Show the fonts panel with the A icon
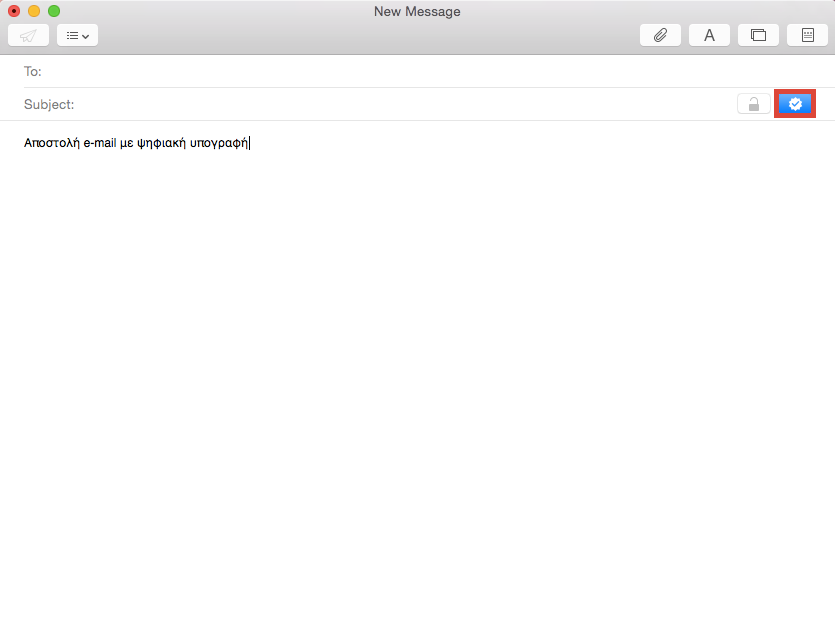Screen dimensions: 835x641 pos(709,36)
